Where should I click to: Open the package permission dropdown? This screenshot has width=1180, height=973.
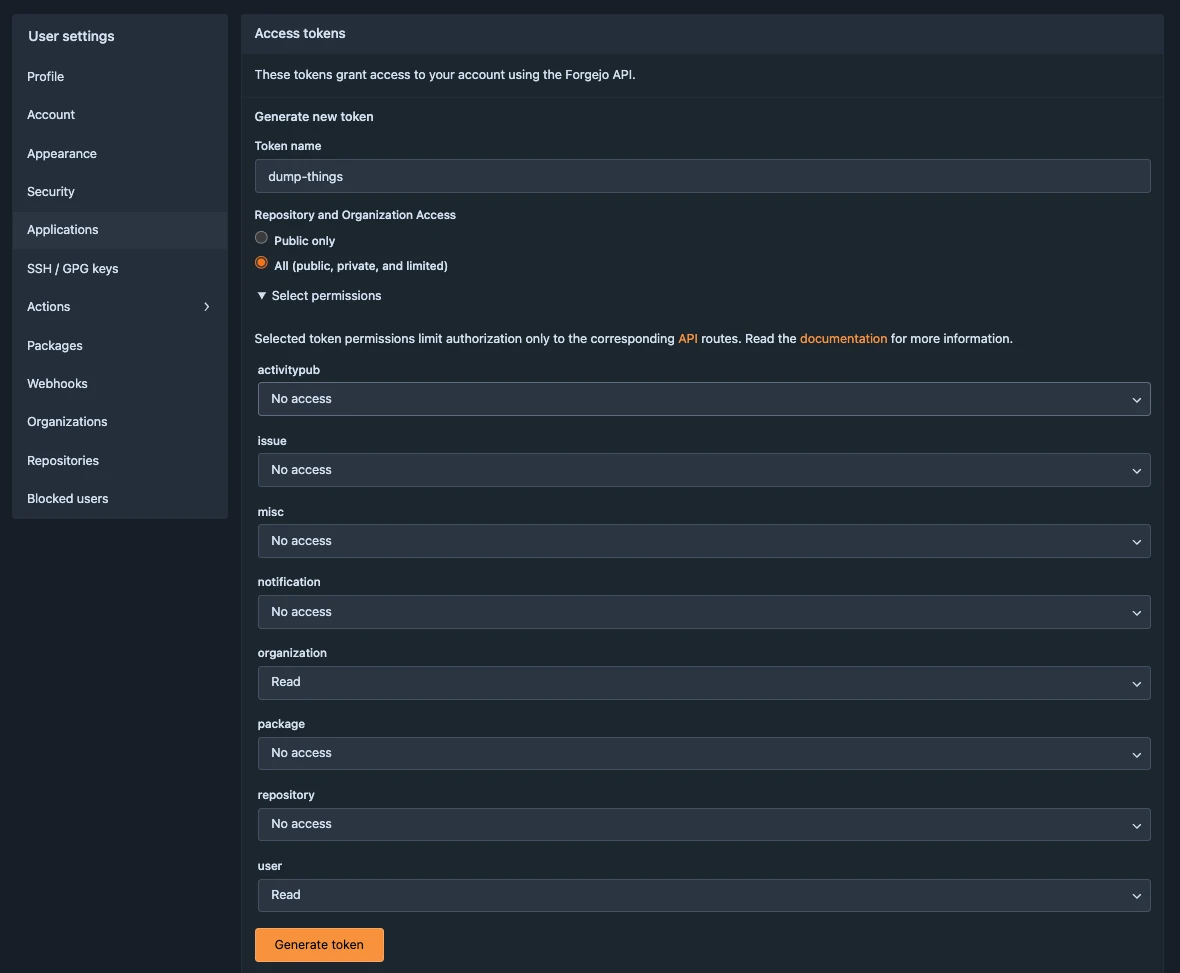pyautogui.click(x=703, y=754)
